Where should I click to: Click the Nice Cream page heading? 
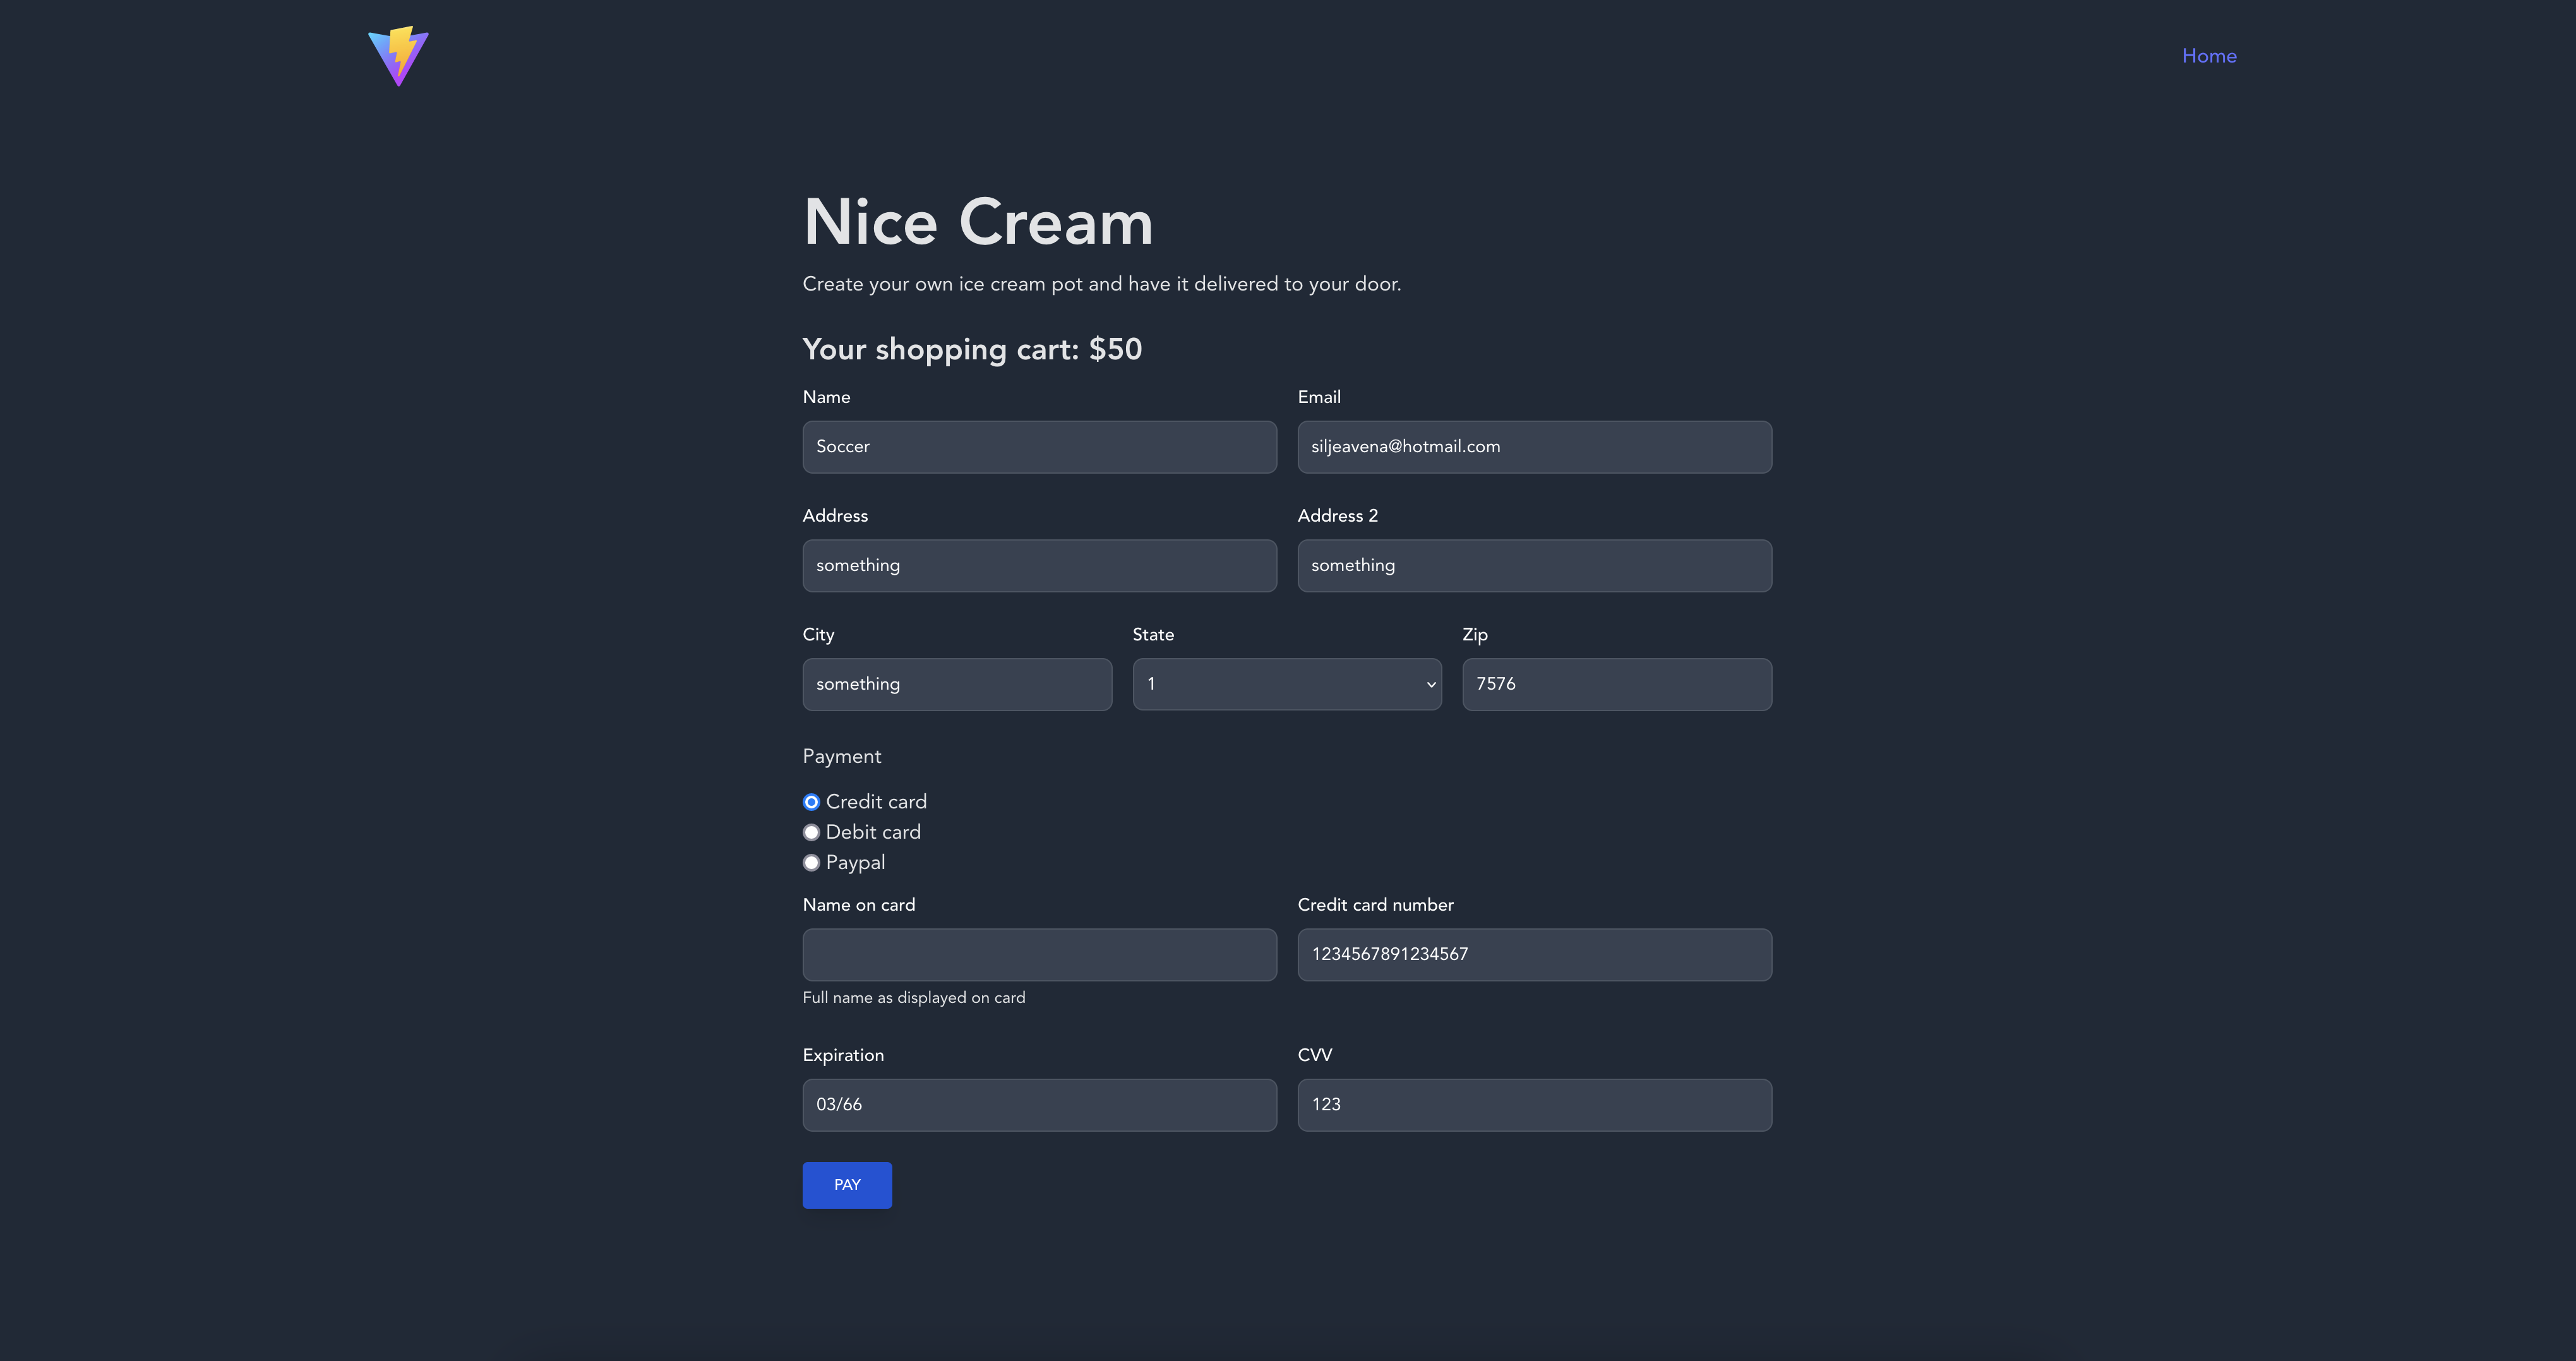(x=977, y=221)
